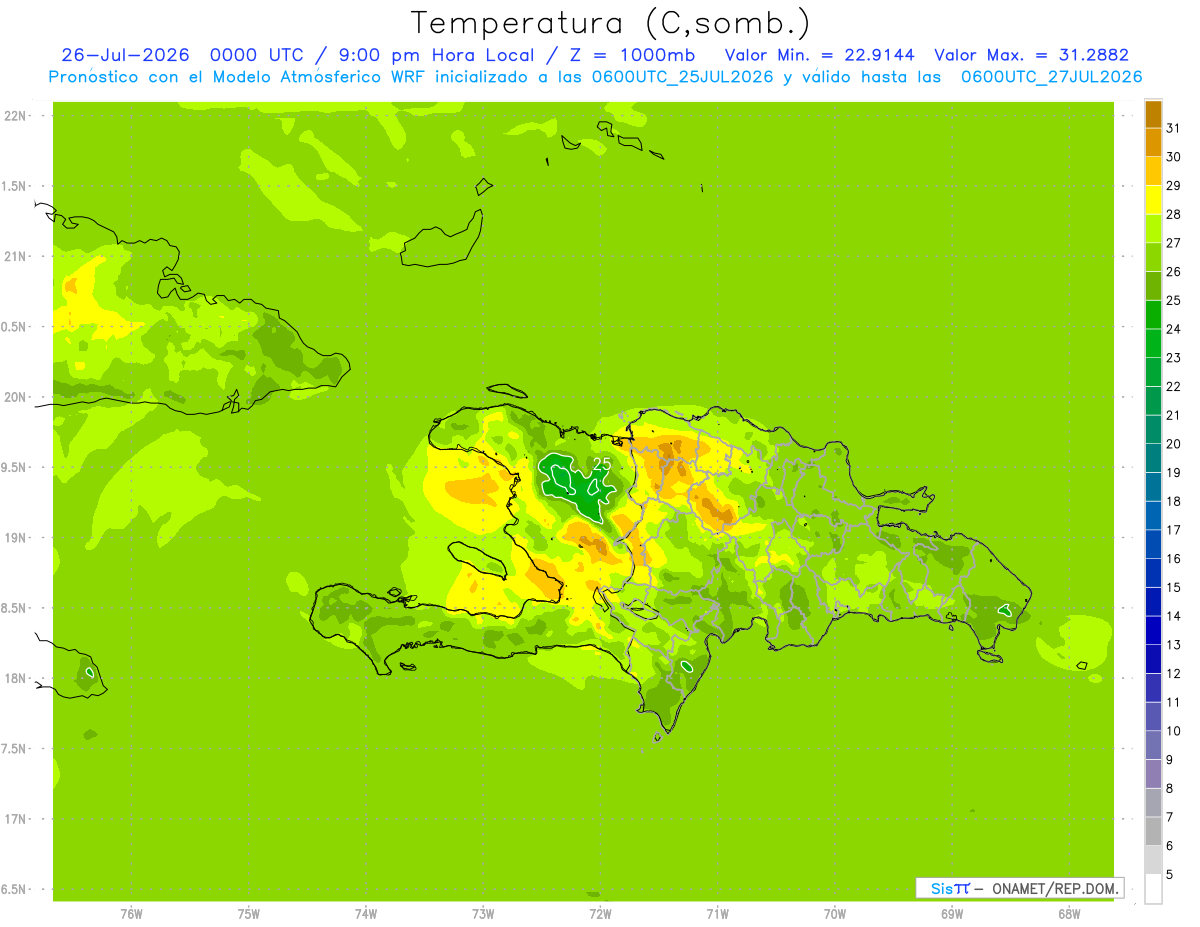This screenshot has width=1200, height=927.
Task: Click the '76W' longitude label
Action: pos(131,913)
